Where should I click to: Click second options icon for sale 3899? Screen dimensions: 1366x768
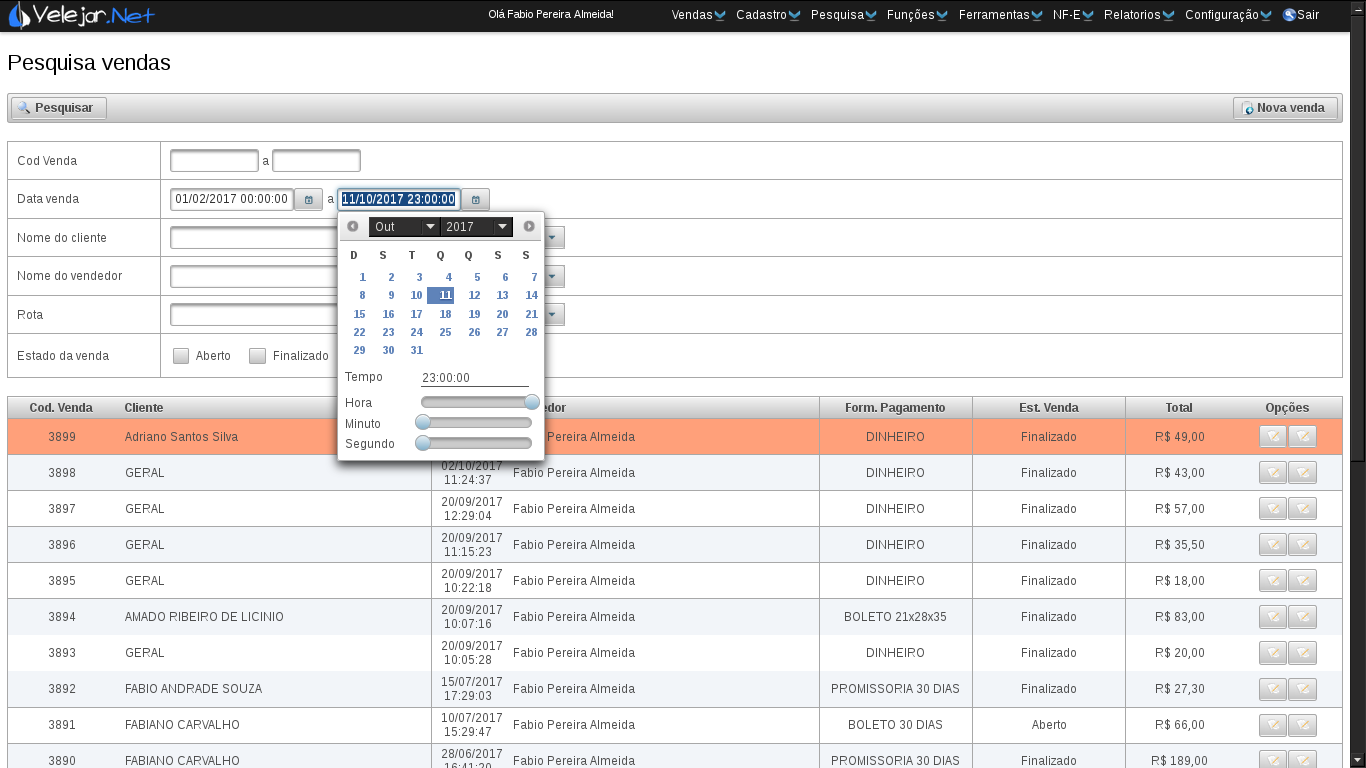click(x=1302, y=437)
